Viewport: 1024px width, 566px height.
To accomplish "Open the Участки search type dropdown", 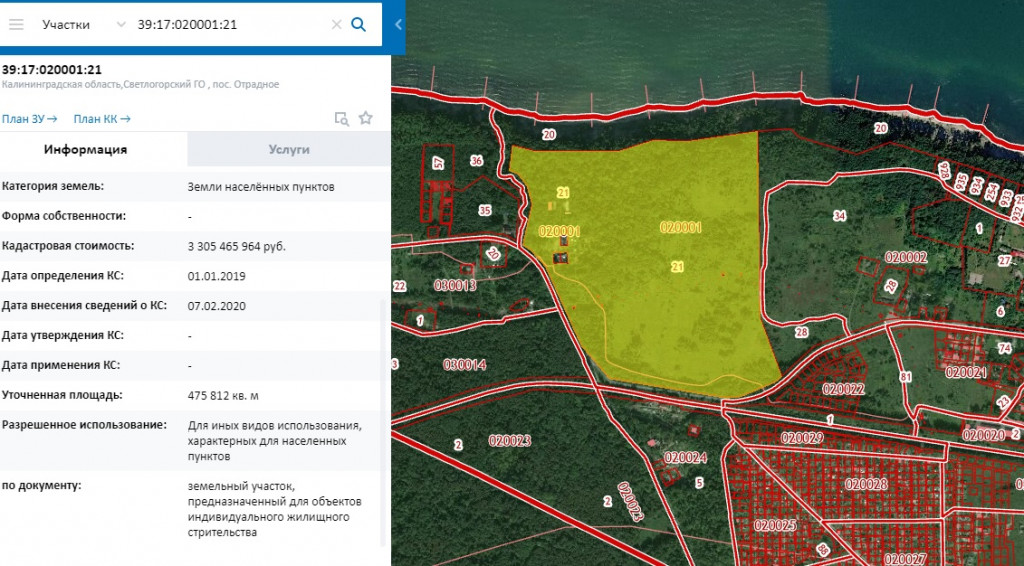I will click(120, 24).
